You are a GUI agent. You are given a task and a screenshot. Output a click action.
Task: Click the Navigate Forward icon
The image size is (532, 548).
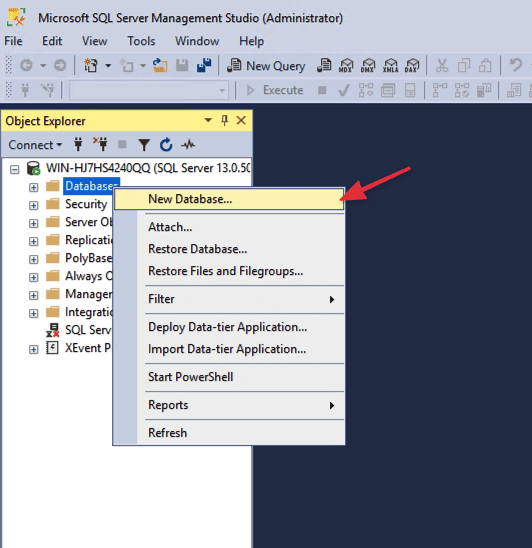tap(60, 65)
